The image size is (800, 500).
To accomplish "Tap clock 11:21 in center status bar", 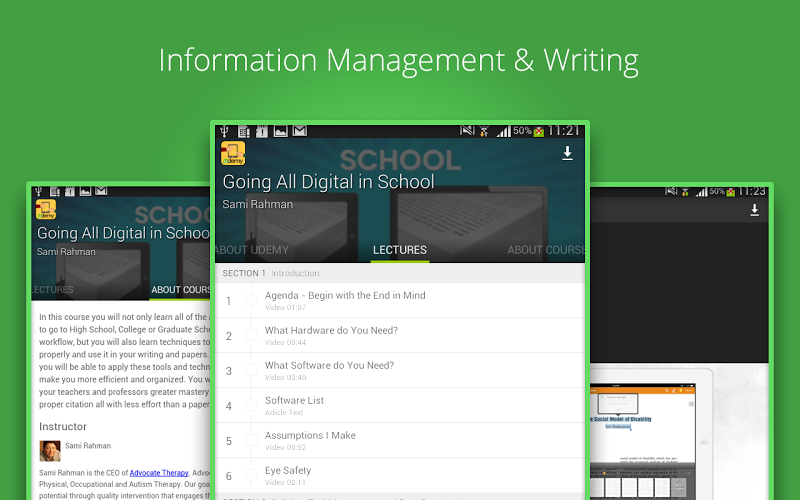I will coord(564,131).
